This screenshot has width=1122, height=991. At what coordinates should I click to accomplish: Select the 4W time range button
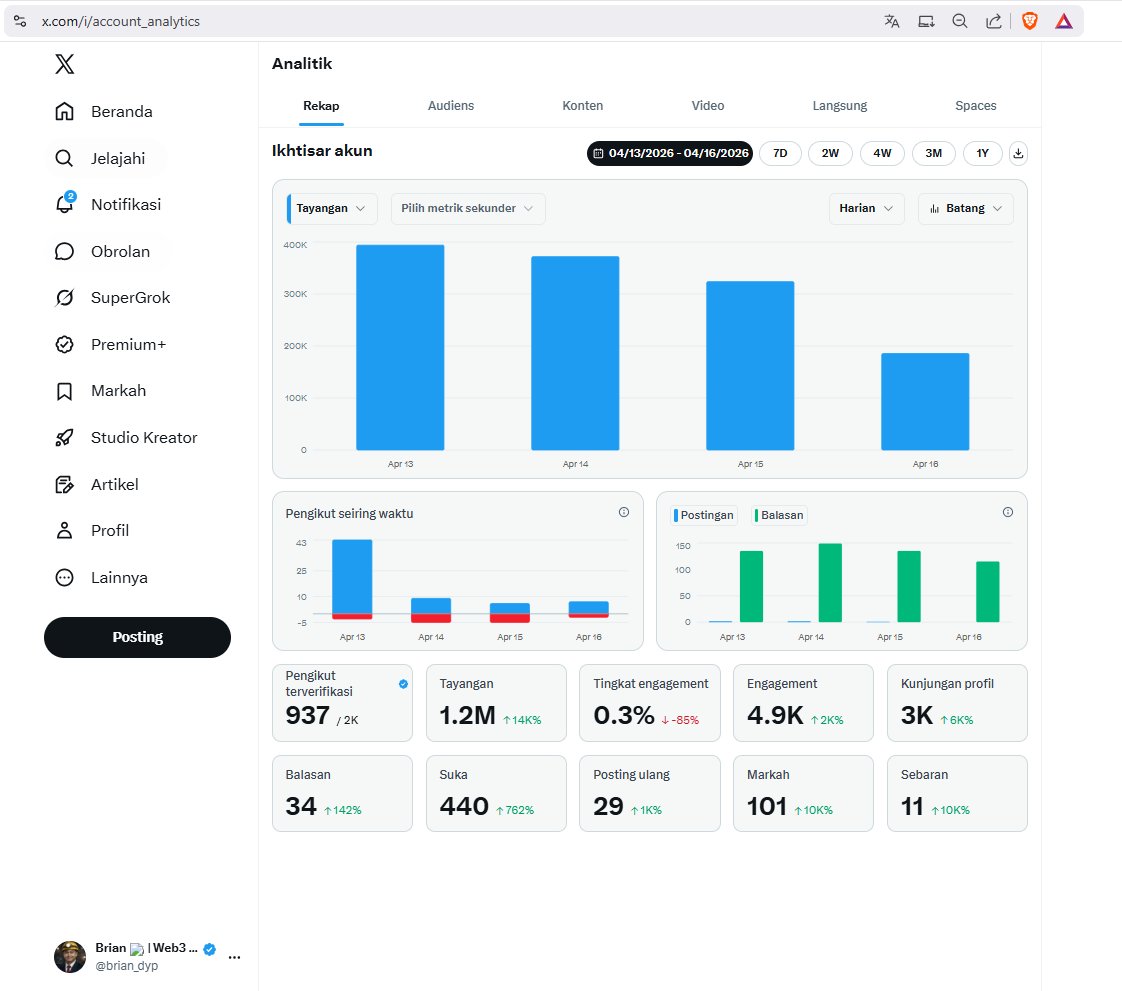(882, 153)
